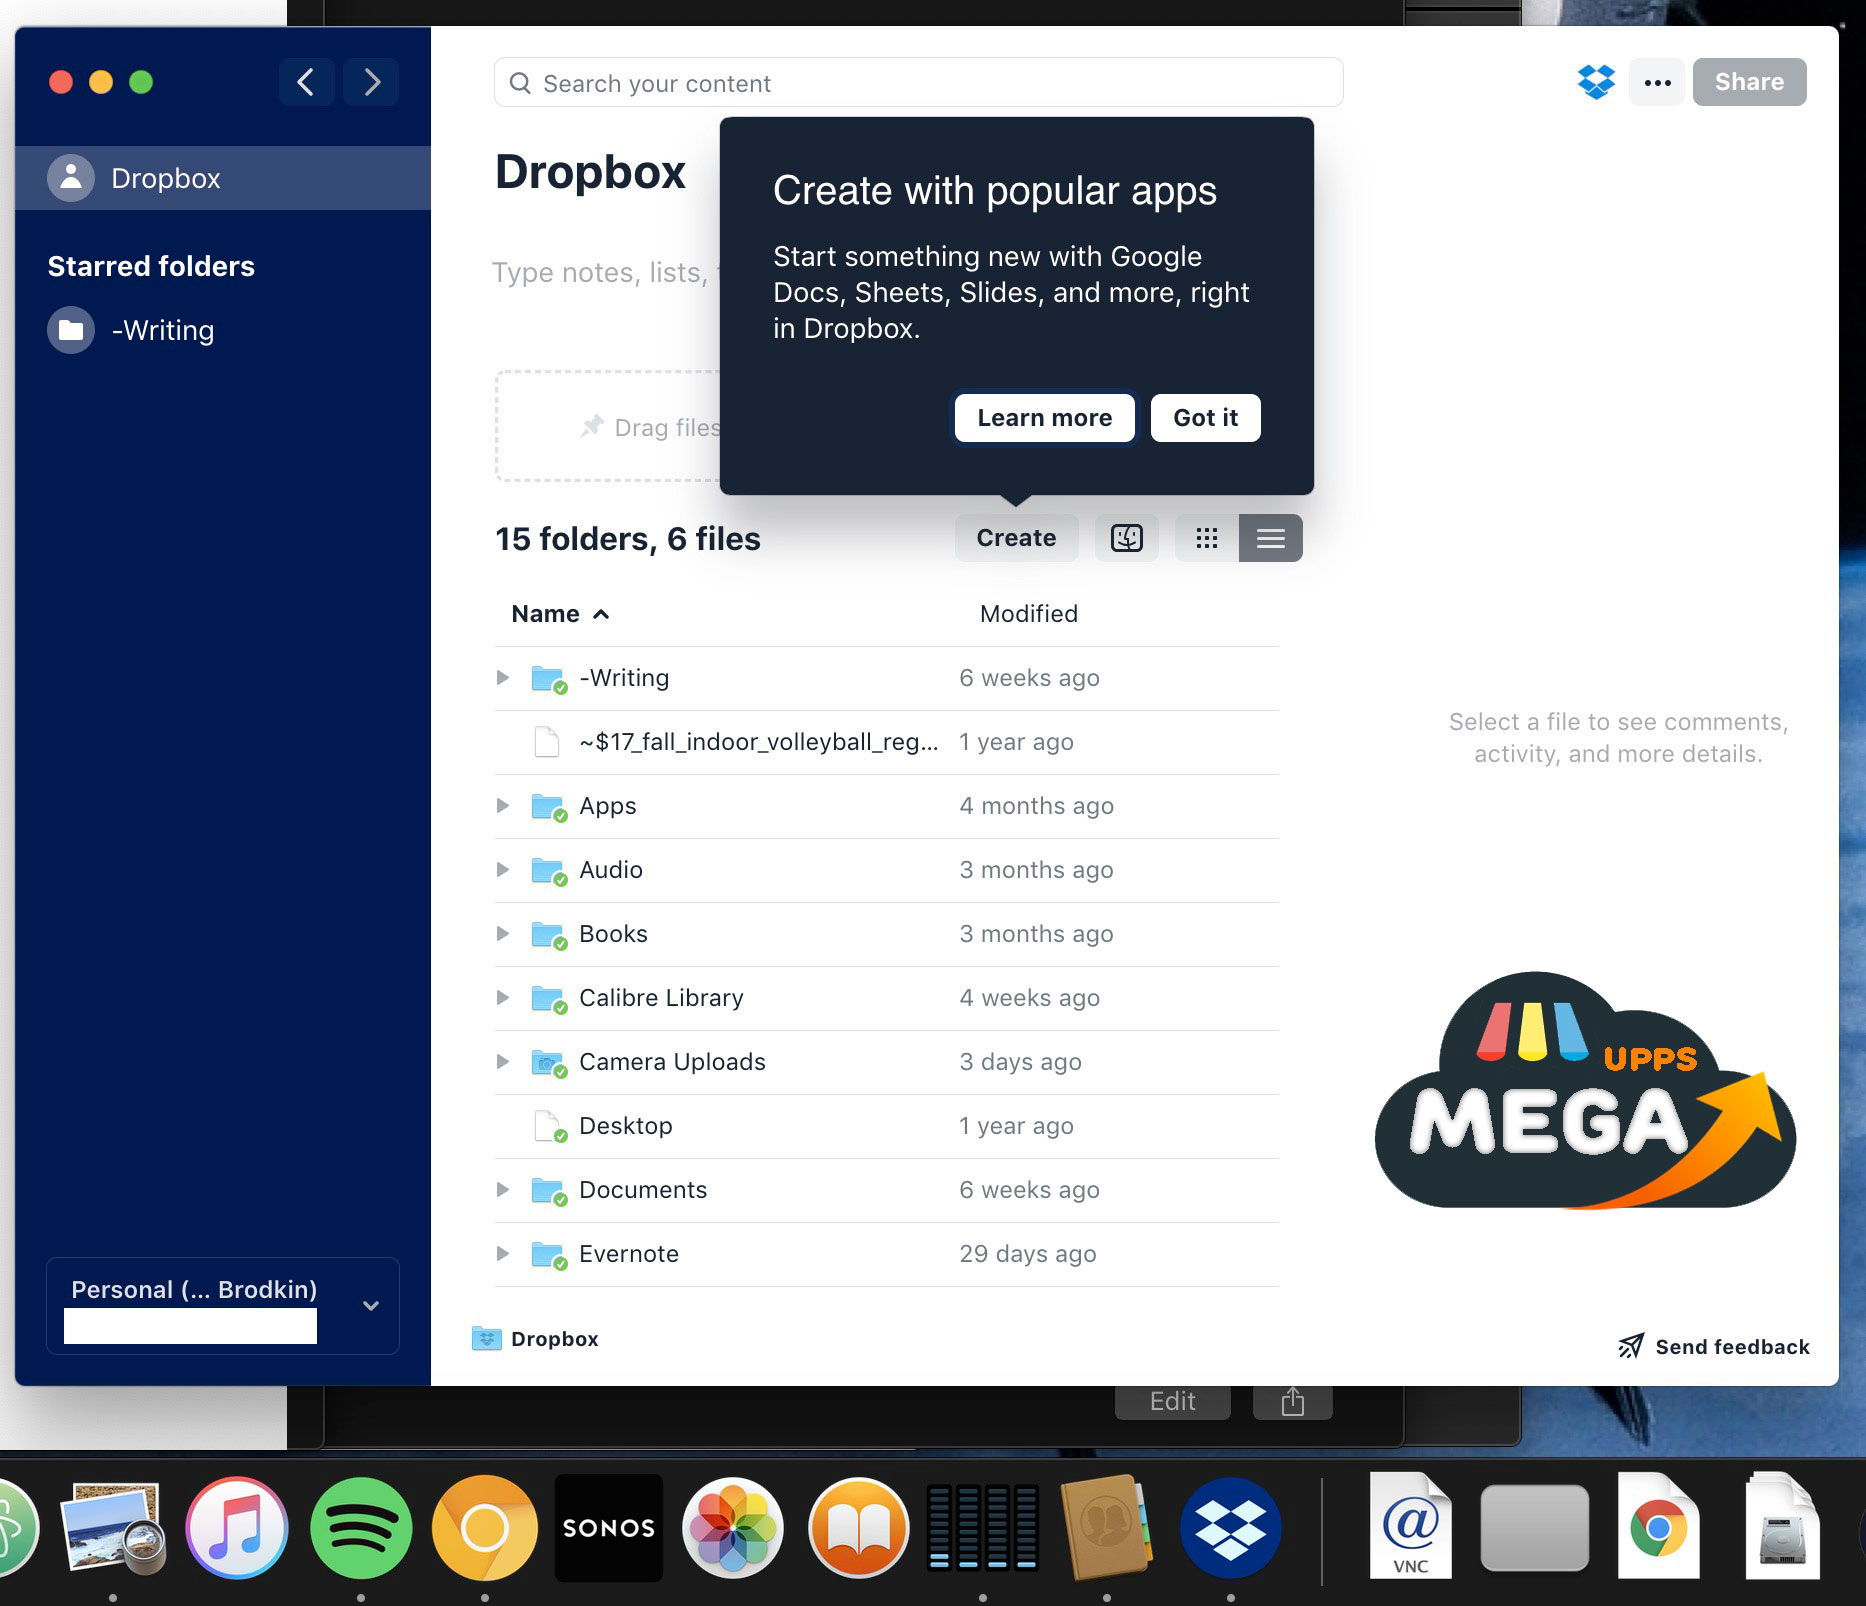Click the Share button
The width and height of the screenshot is (1866, 1606).
click(1749, 82)
